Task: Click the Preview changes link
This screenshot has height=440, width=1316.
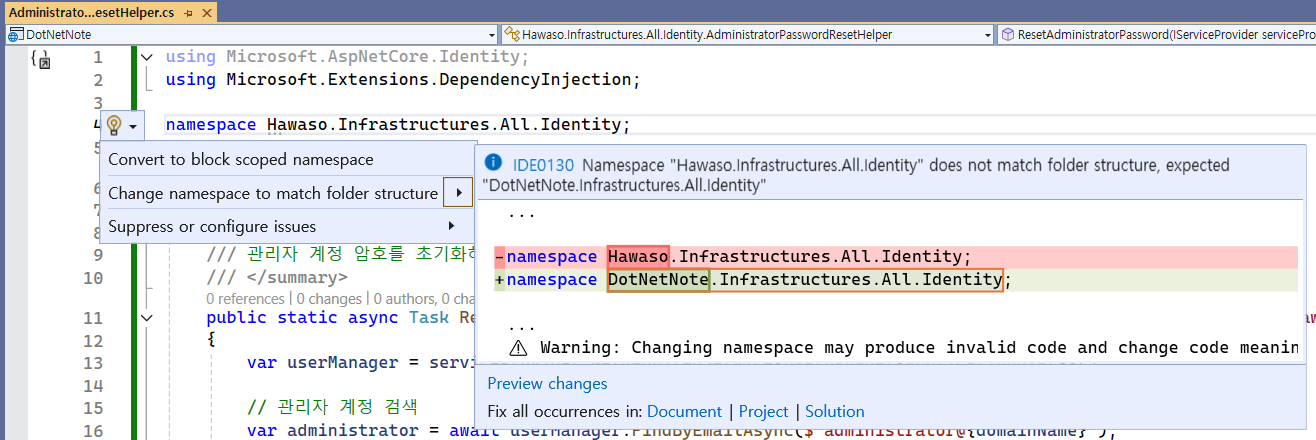Action: (547, 384)
